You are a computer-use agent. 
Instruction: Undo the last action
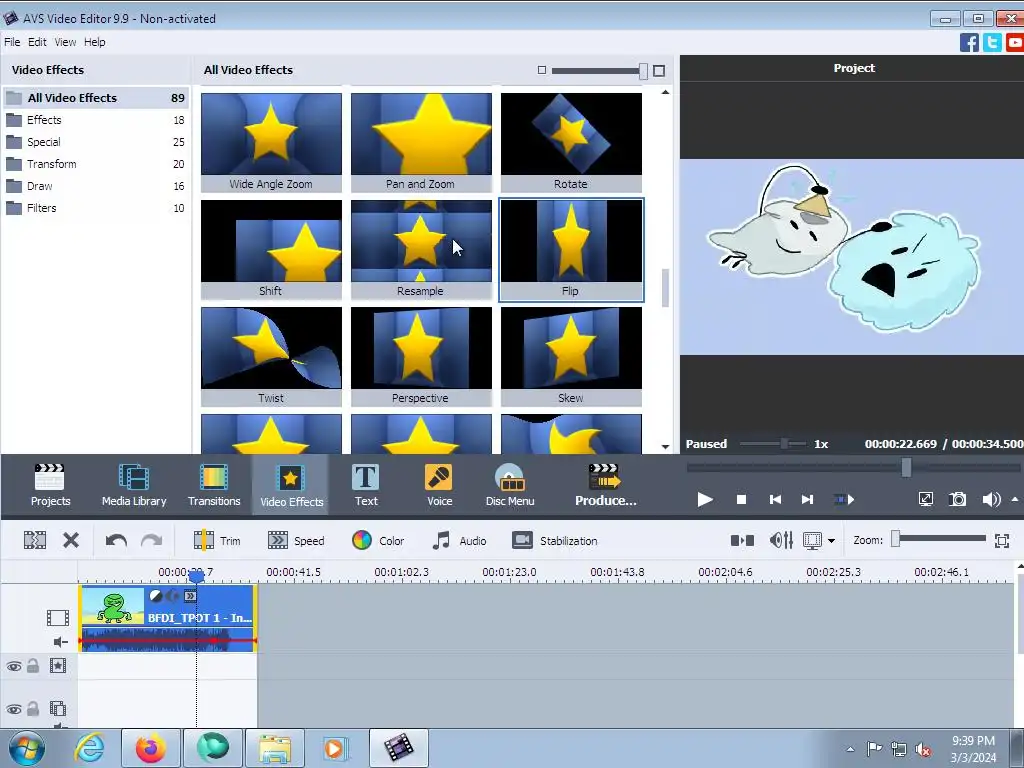(x=116, y=540)
